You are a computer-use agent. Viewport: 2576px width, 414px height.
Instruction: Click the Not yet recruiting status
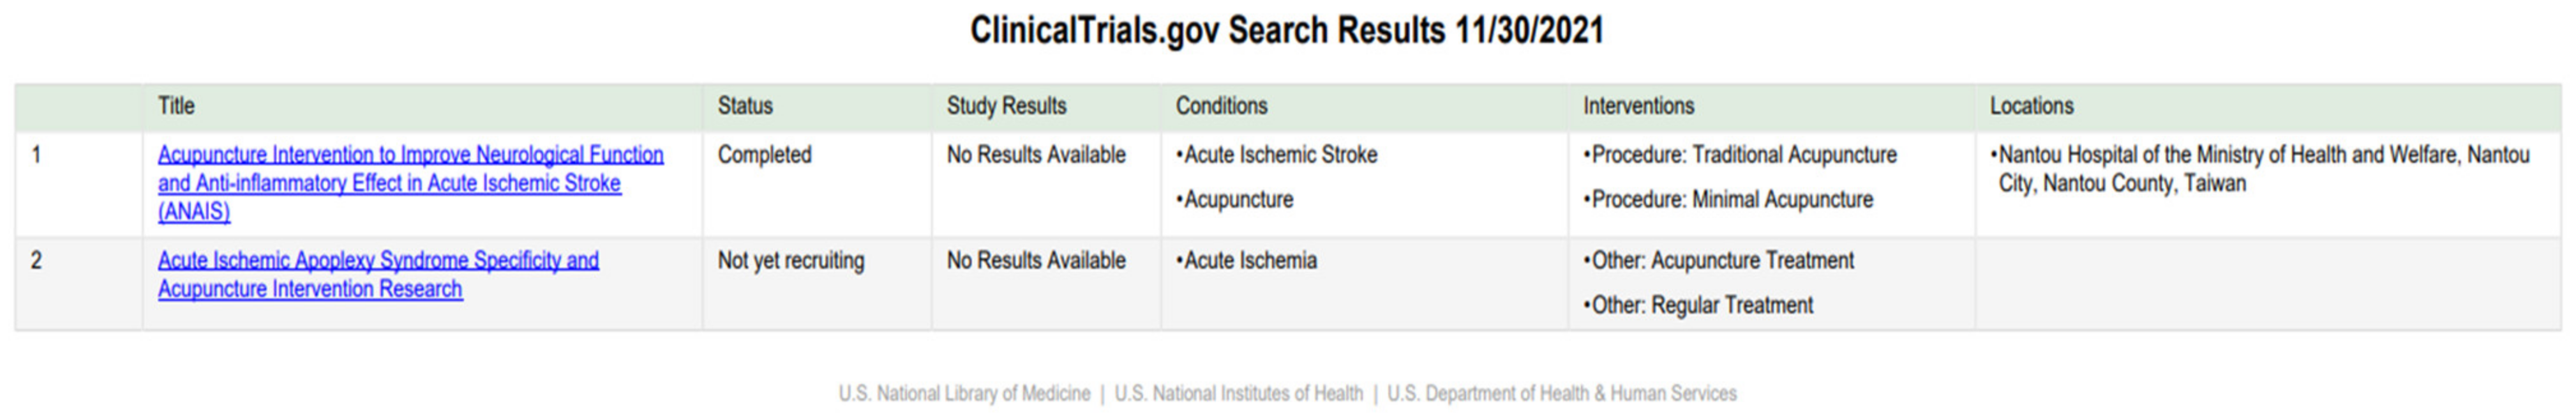[790, 261]
